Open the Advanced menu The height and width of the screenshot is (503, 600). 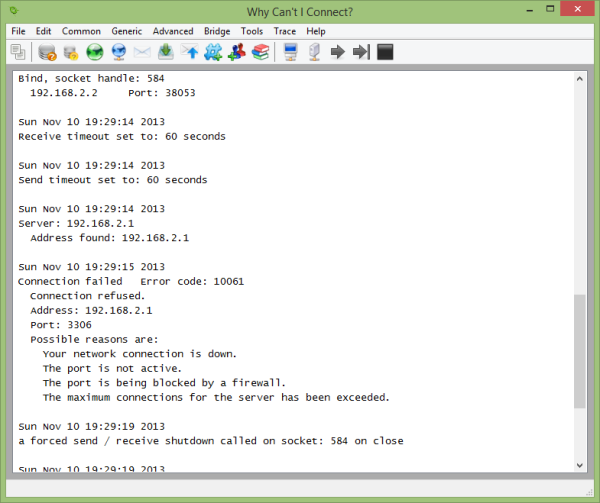[x=173, y=31]
